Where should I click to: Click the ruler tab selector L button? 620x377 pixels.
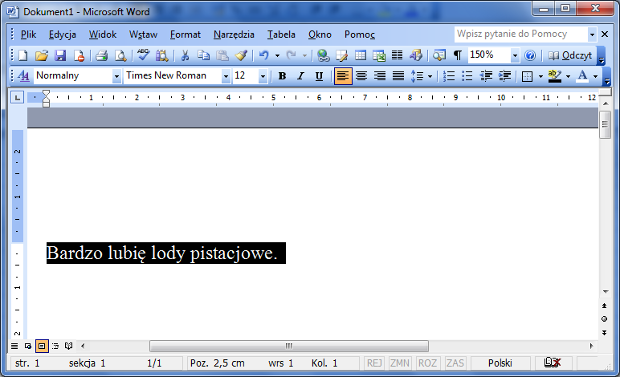pos(17,97)
